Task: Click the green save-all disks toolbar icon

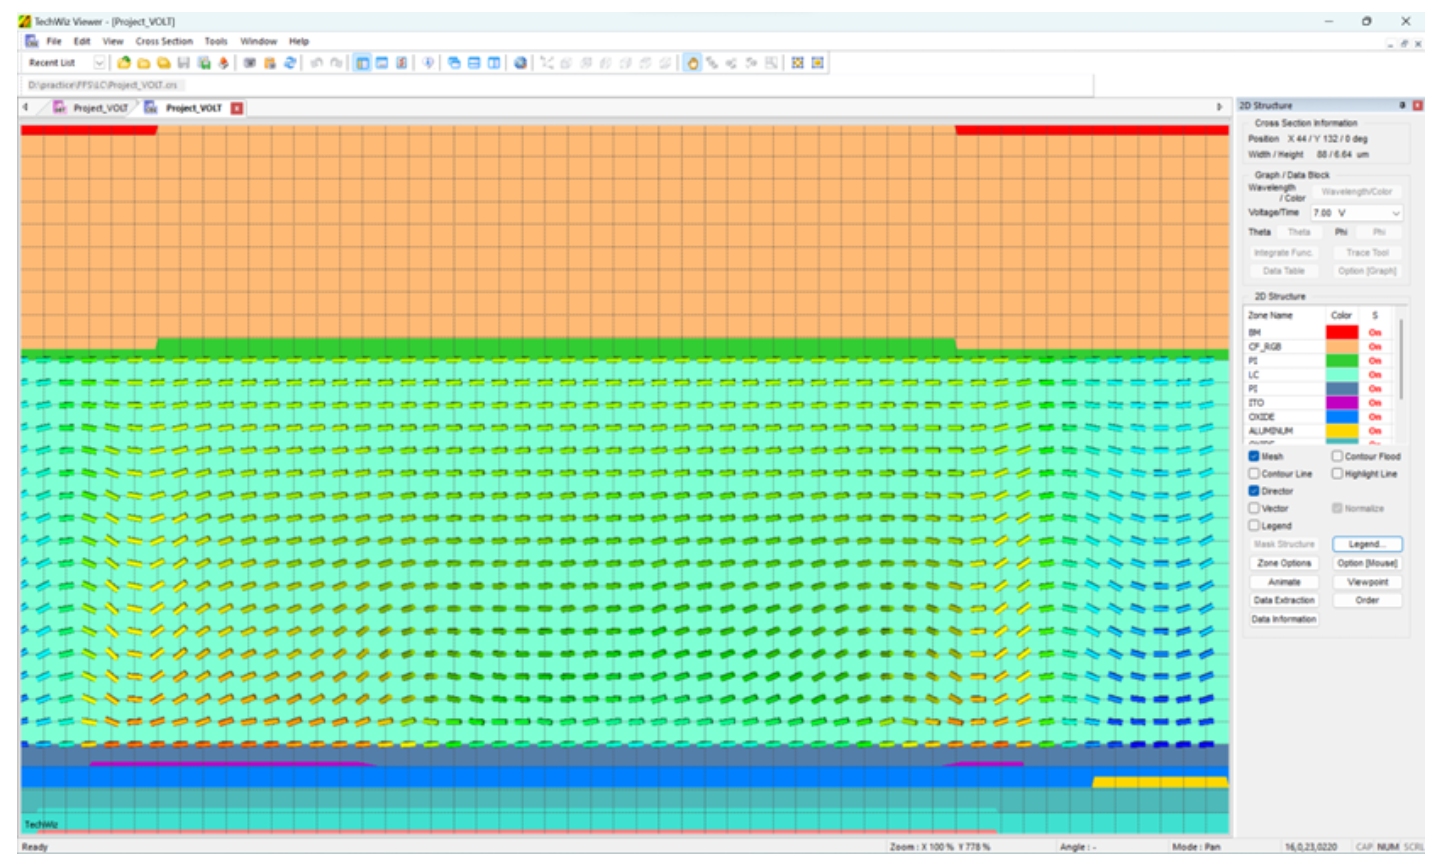Action: [x=204, y=63]
